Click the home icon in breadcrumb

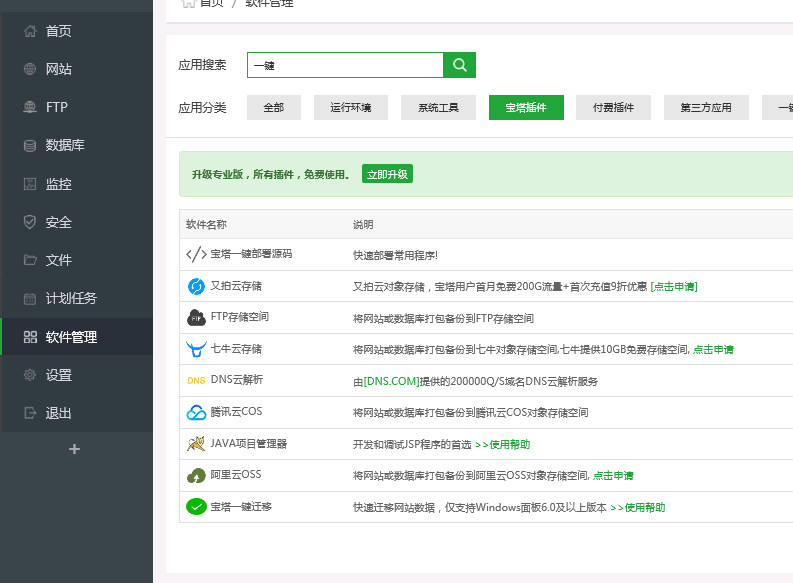point(189,3)
